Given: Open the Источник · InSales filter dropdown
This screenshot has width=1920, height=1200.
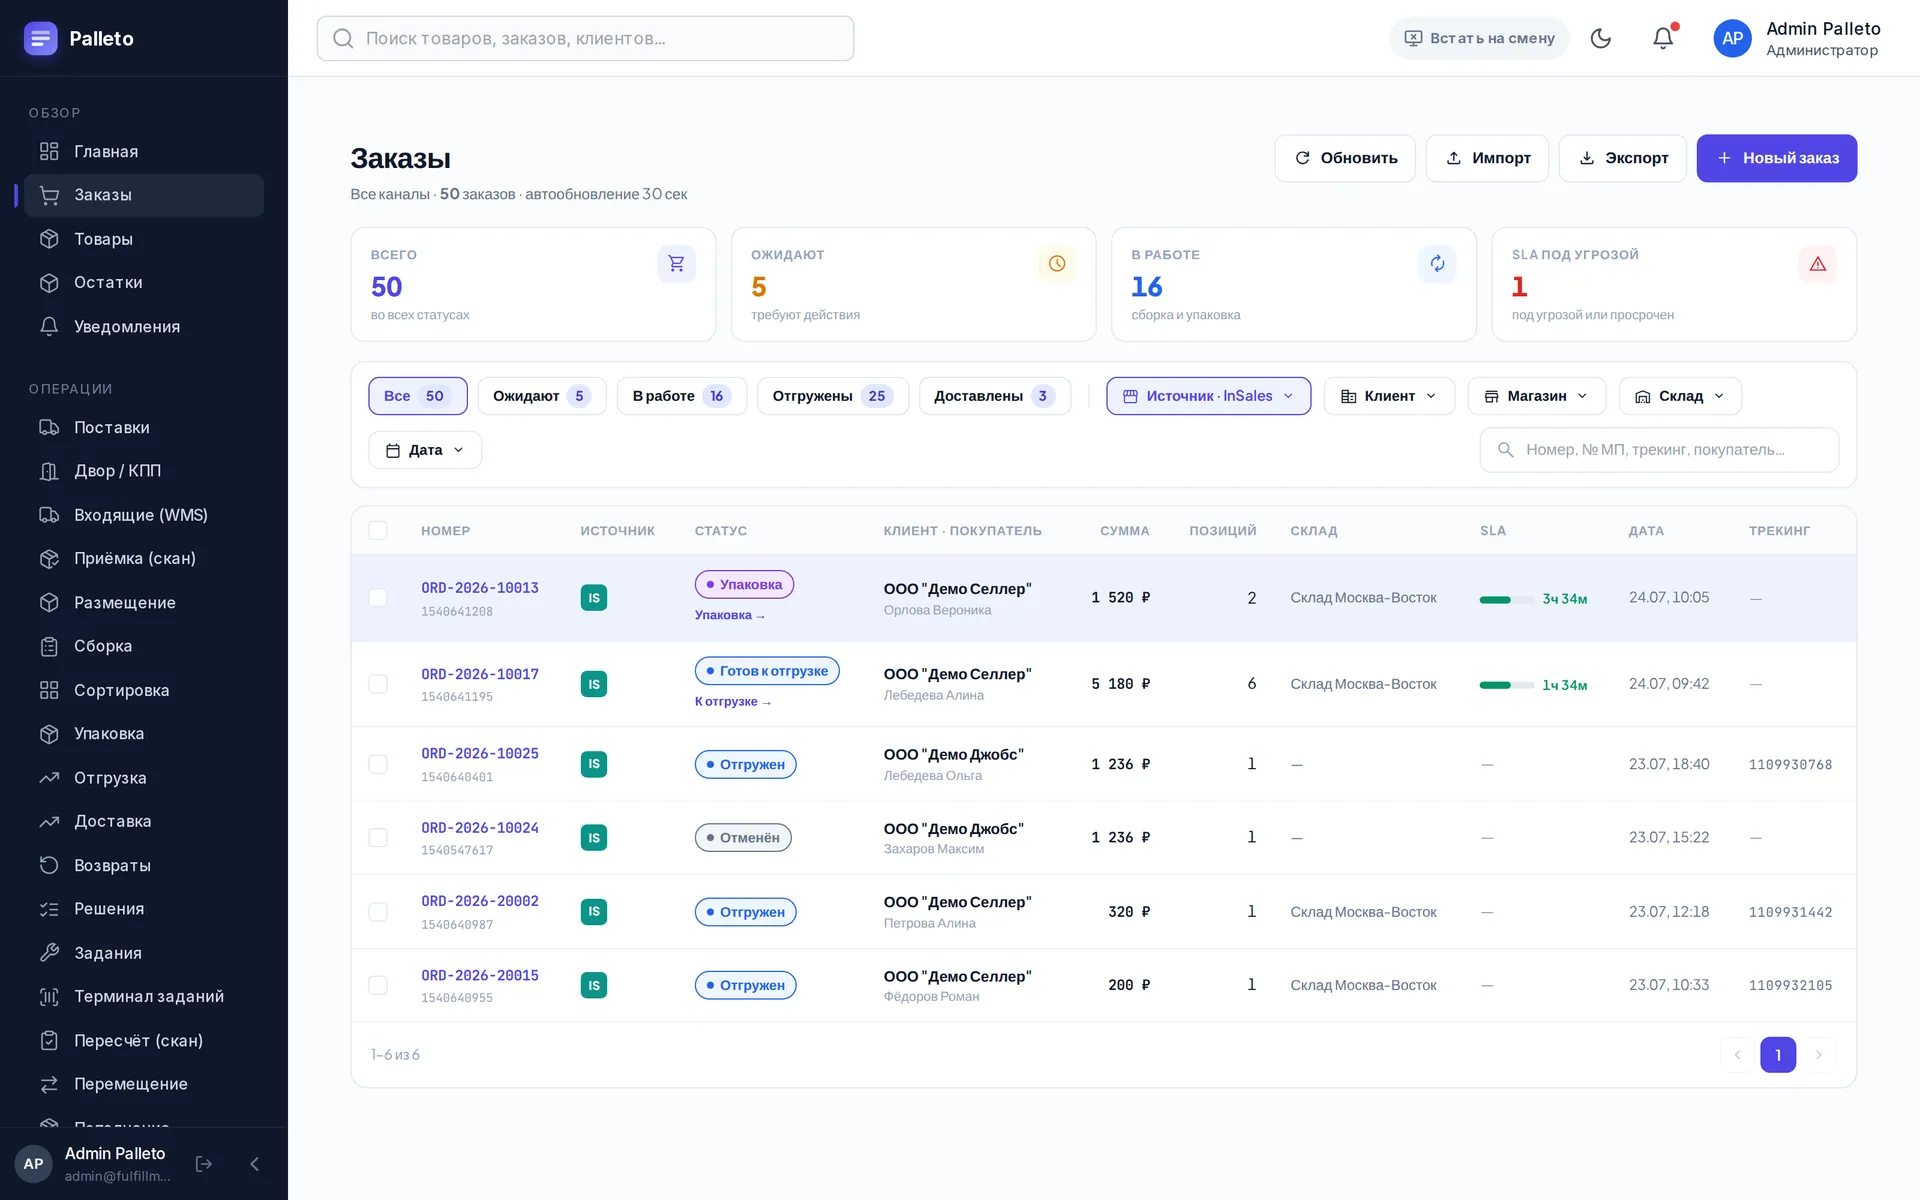Looking at the screenshot, I should [x=1208, y=396].
